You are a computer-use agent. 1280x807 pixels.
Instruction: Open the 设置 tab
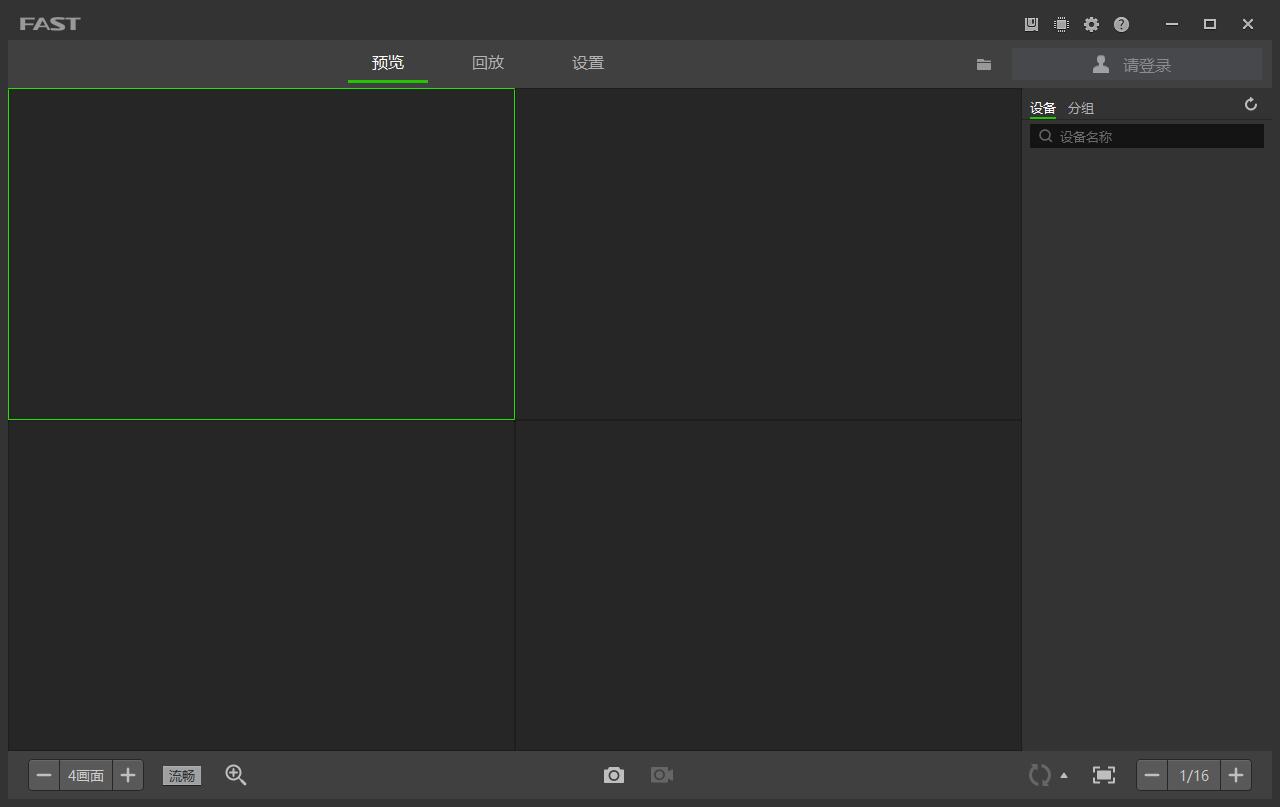pyautogui.click(x=588, y=63)
